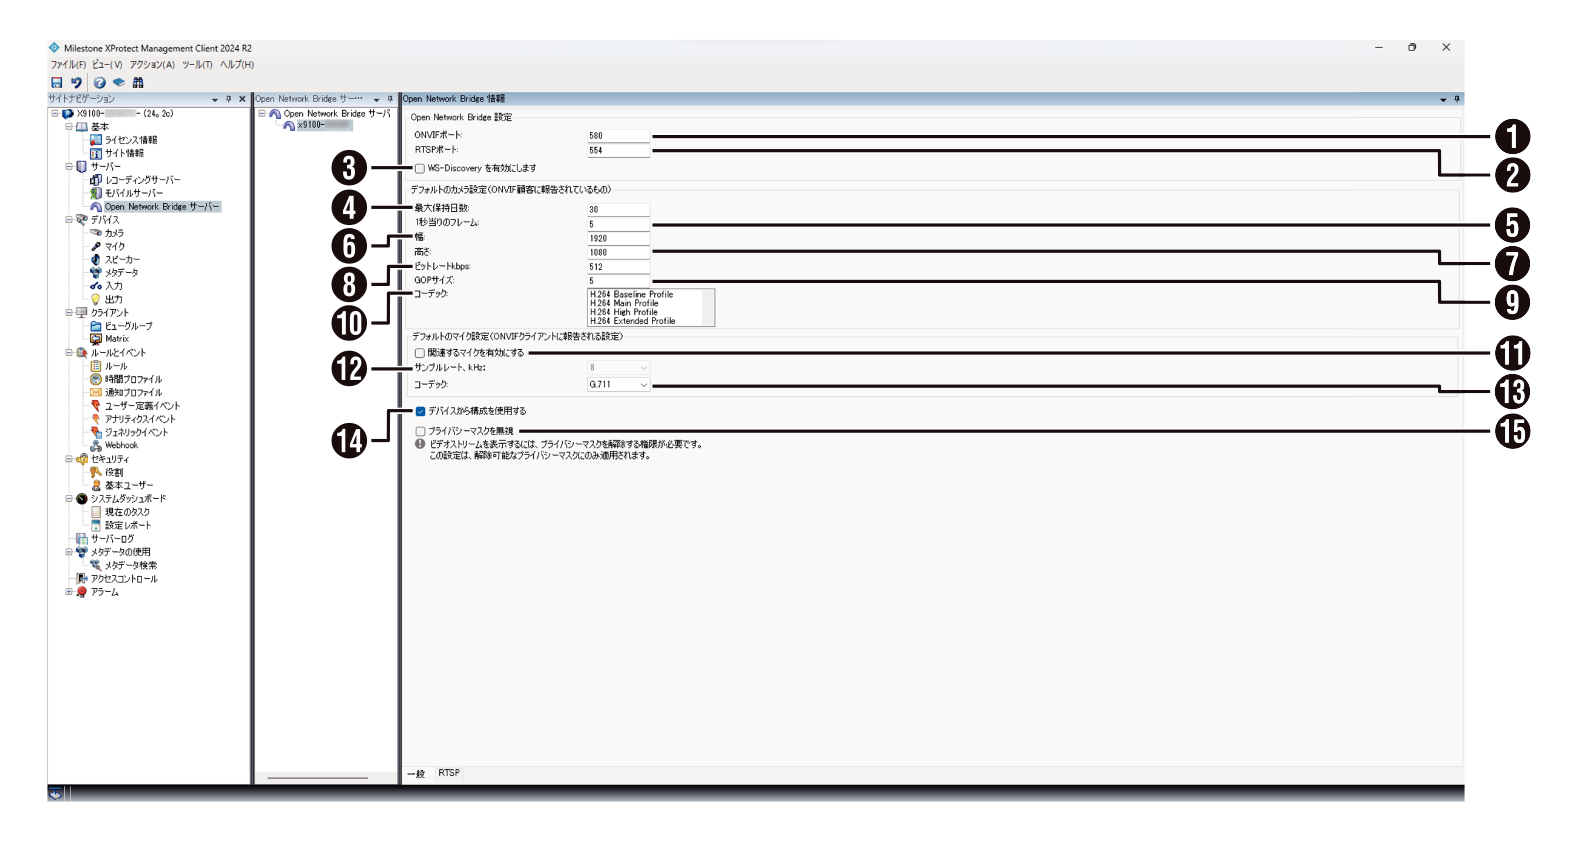Image resolution: width=1594 pixels, height=841 pixels.
Task: Click the Undo toolbar icon
Action: [76, 83]
